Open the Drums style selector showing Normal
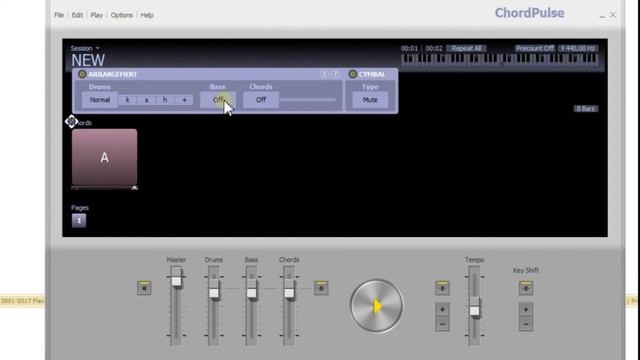The image size is (640, 360). pos(100,100)
